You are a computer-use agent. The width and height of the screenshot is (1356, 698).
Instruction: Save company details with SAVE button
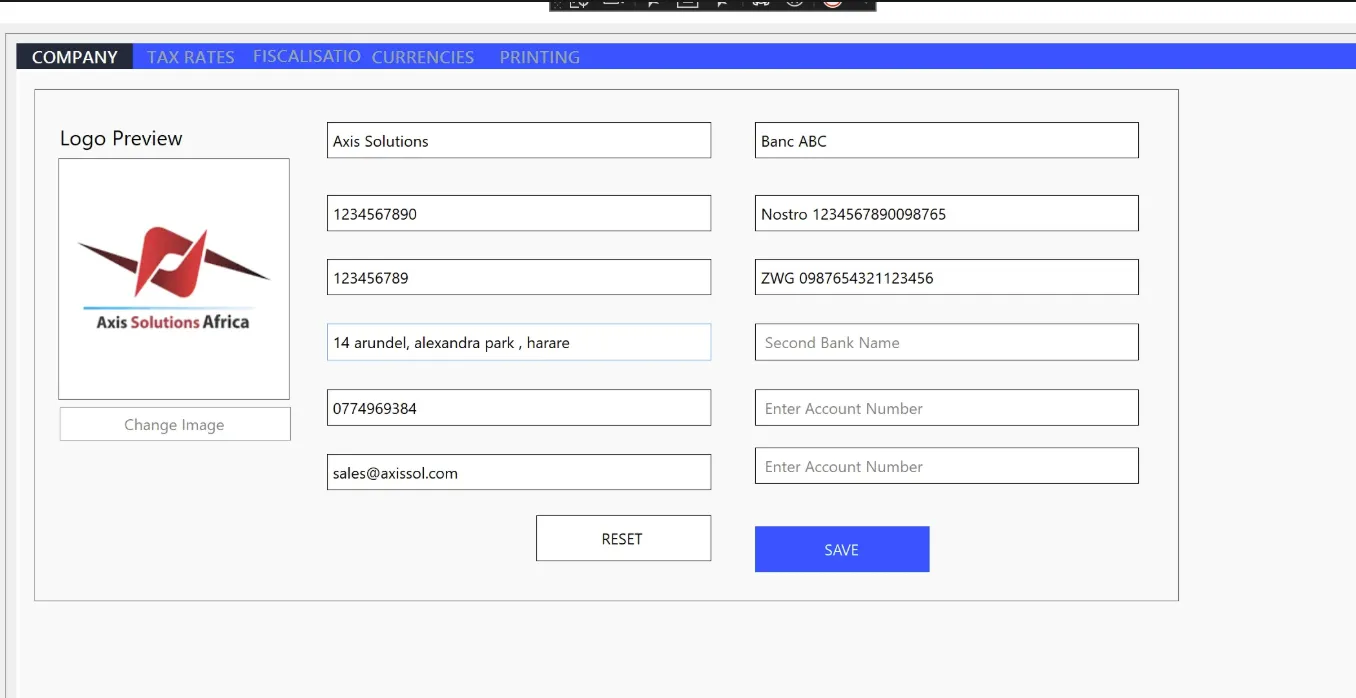[842, 549]
